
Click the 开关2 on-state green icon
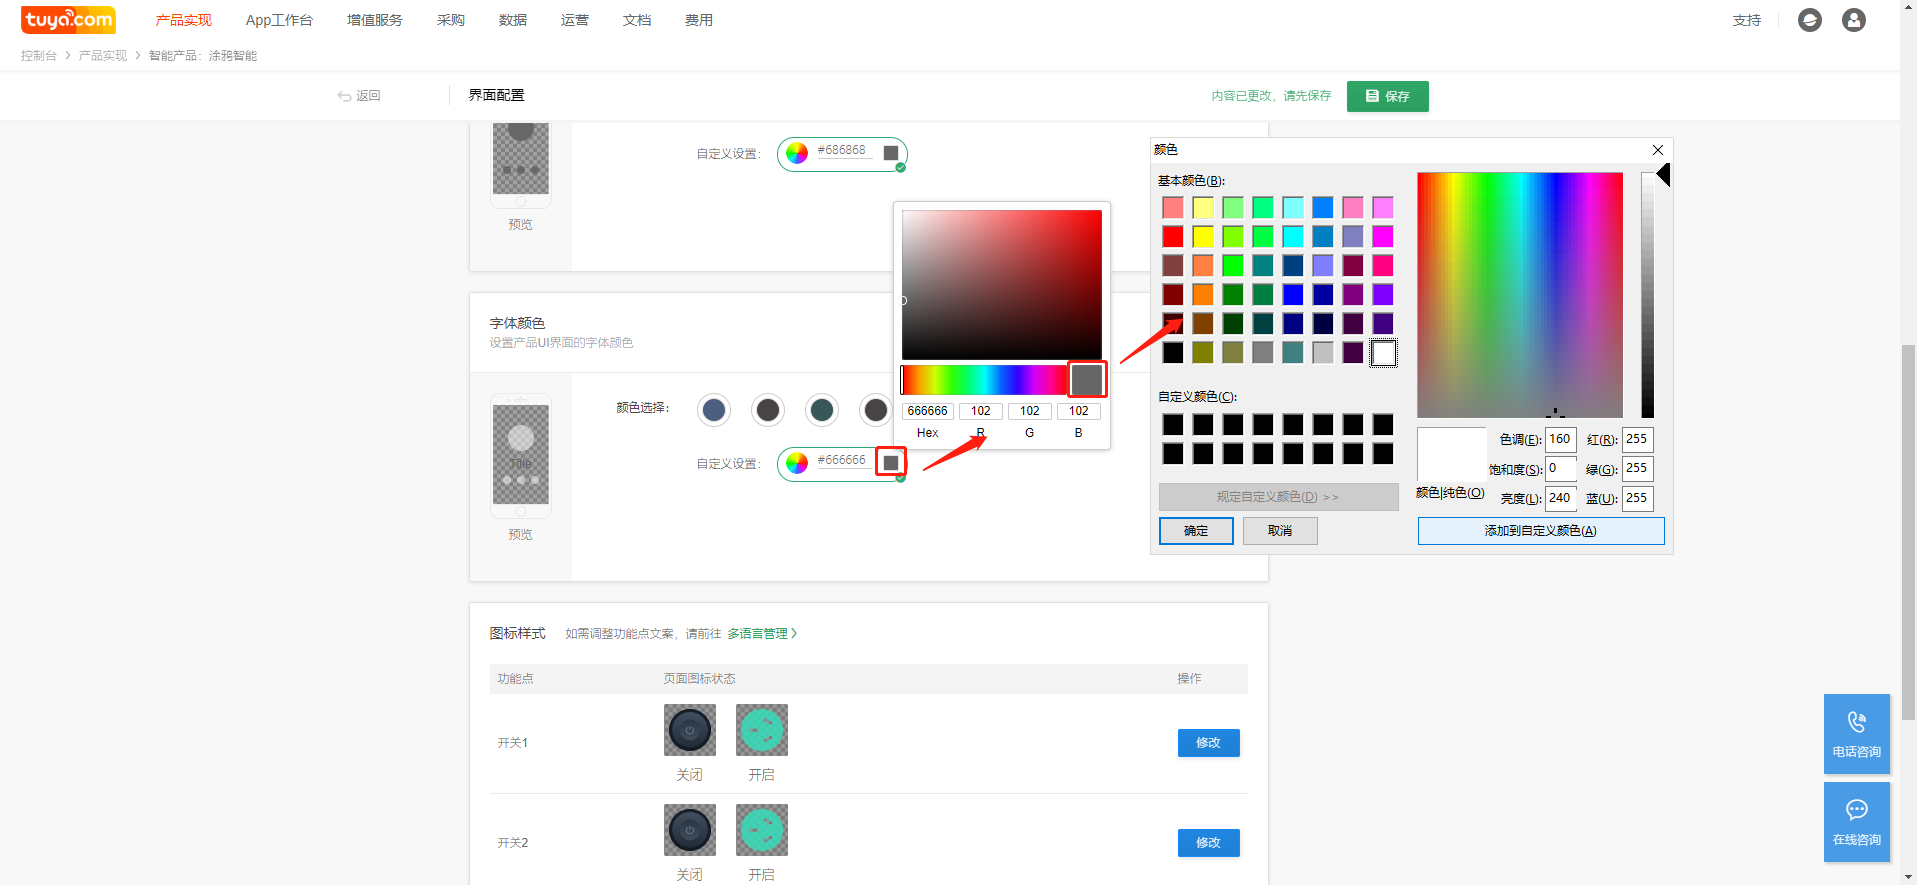(762, 830)
